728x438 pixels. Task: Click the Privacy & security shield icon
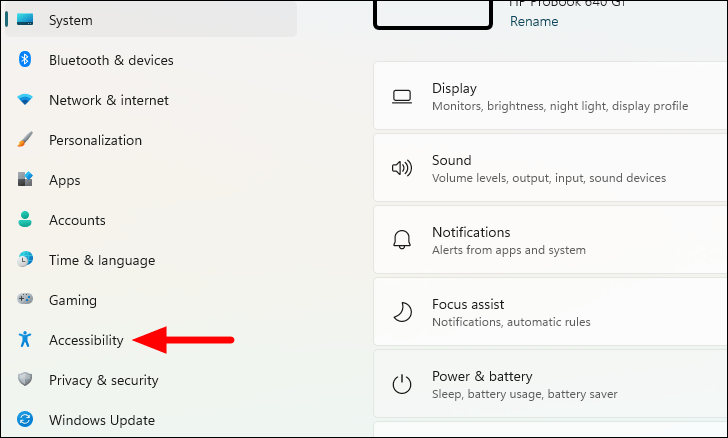(x=26, y=380)
